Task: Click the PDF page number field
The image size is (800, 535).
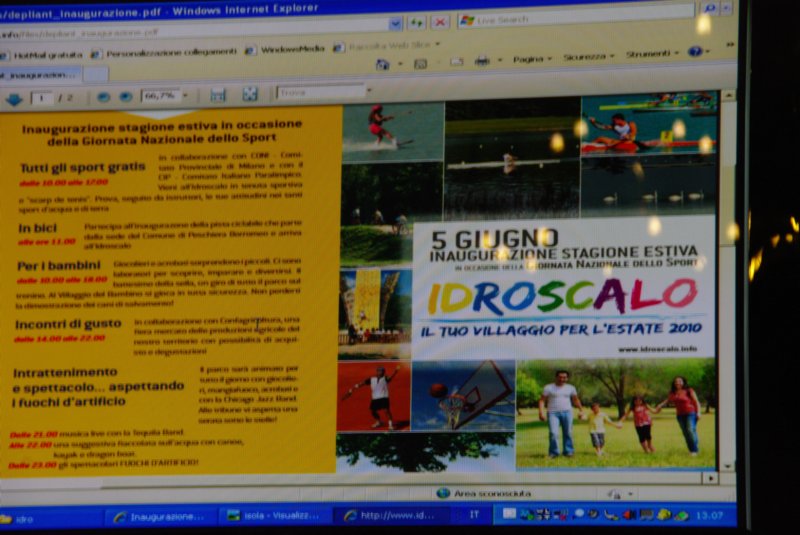Action: click(x=42, y=97)
